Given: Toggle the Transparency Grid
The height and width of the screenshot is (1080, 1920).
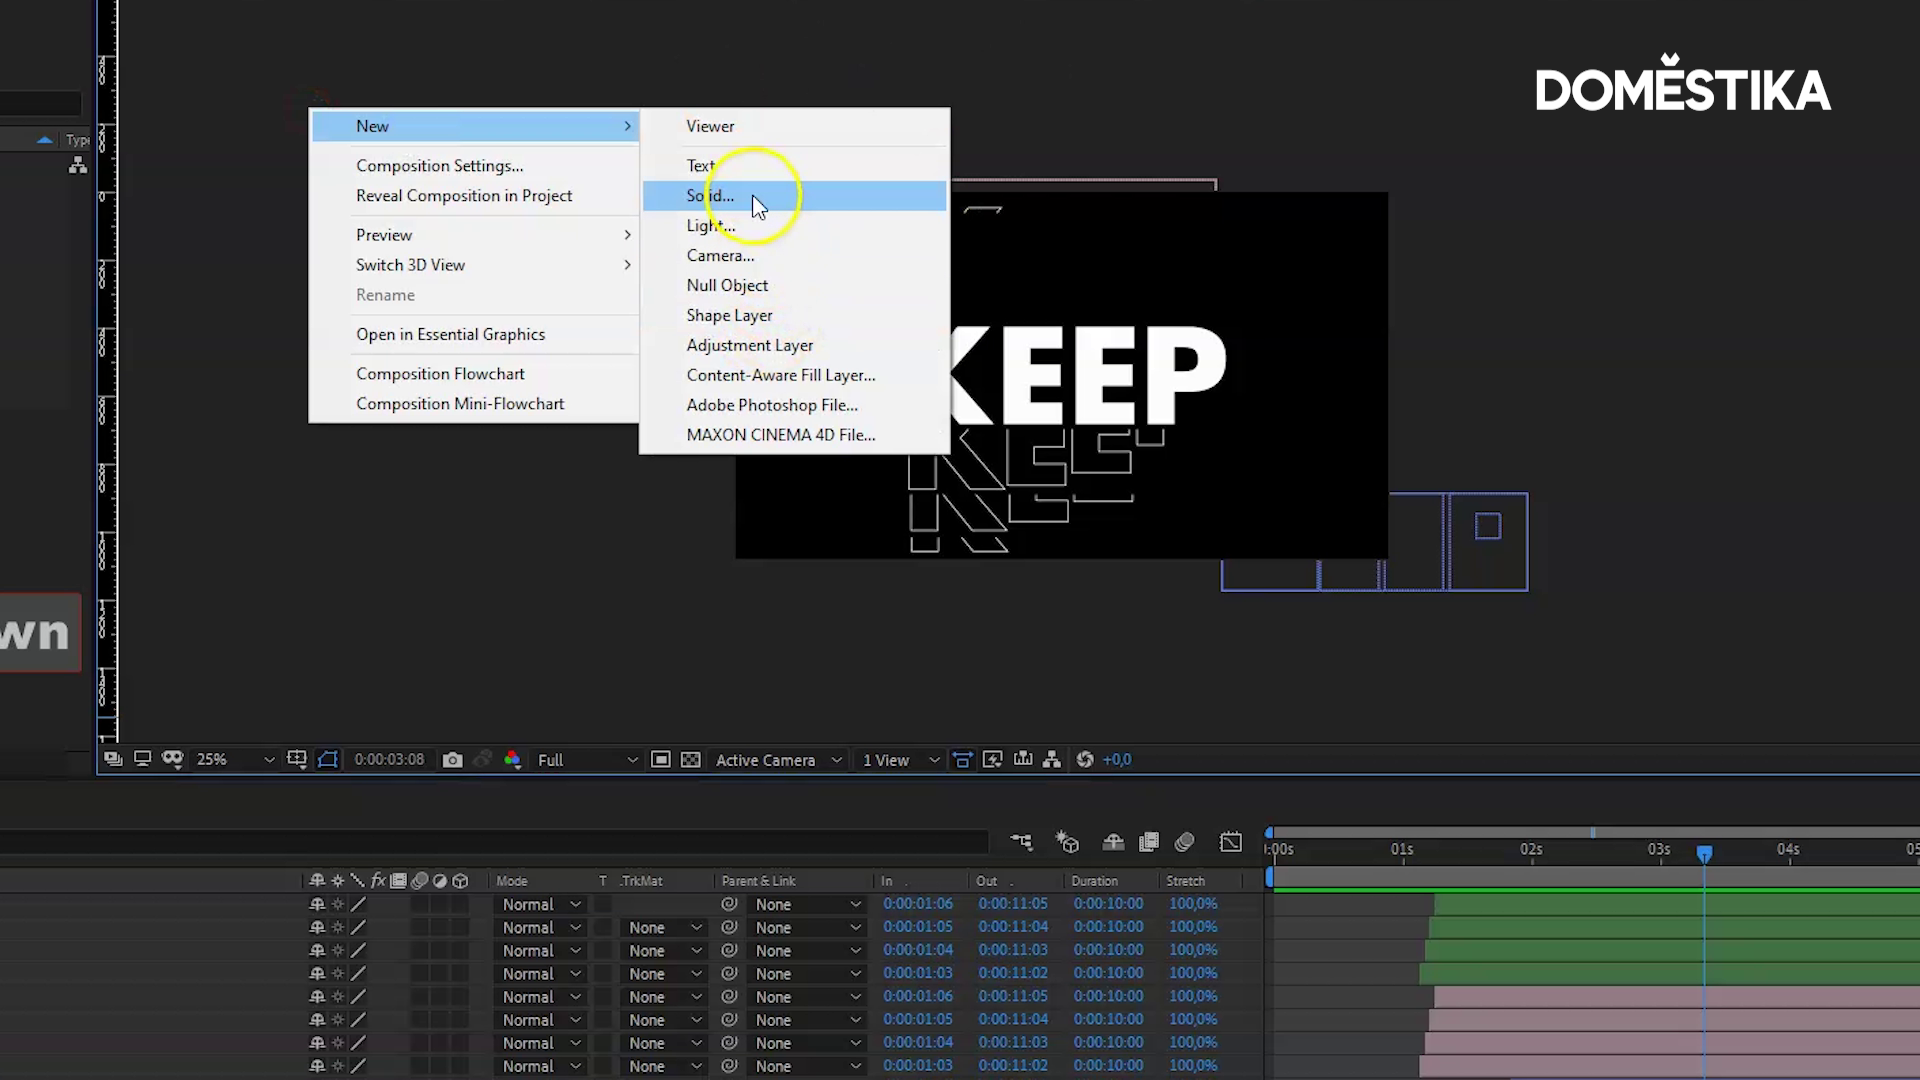Looking at the screenshot, I should (x=690, y=759).
